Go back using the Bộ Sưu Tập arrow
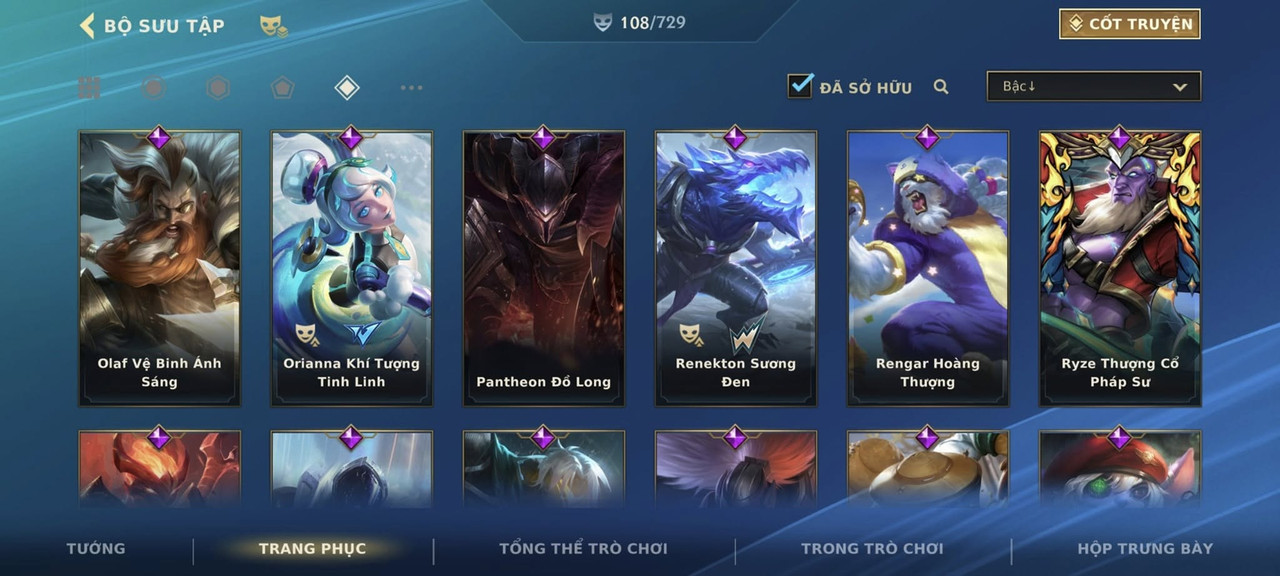Image resolution: width=1280 pixels, height=576 pixels. pyautogui.click(x=87, y=25)
